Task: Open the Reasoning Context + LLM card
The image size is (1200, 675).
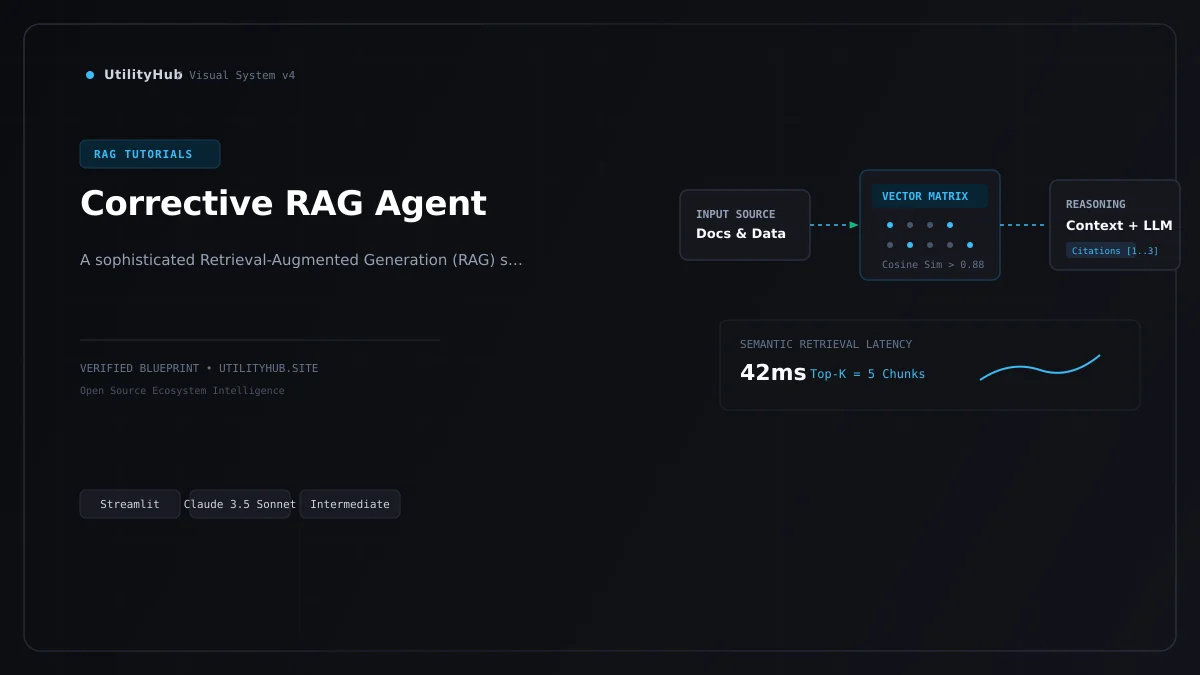Action: point(1115,225)
